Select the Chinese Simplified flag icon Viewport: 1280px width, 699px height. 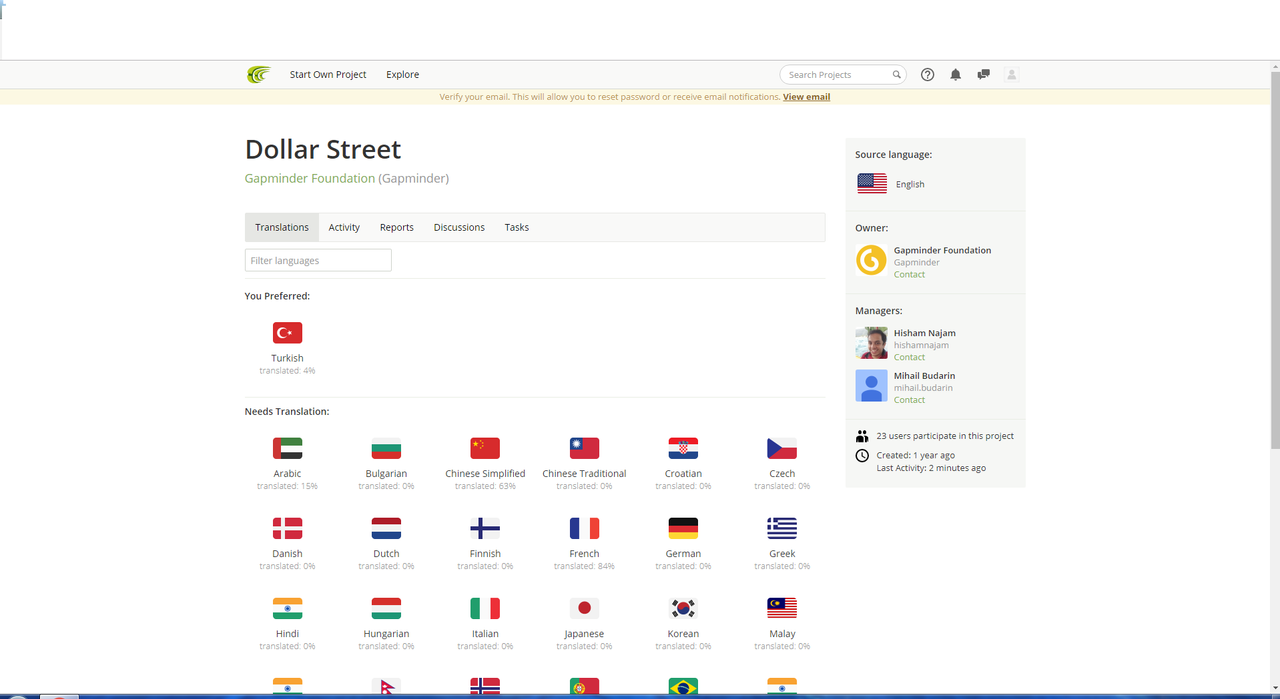pyautogui.click(x=485, y=448)
